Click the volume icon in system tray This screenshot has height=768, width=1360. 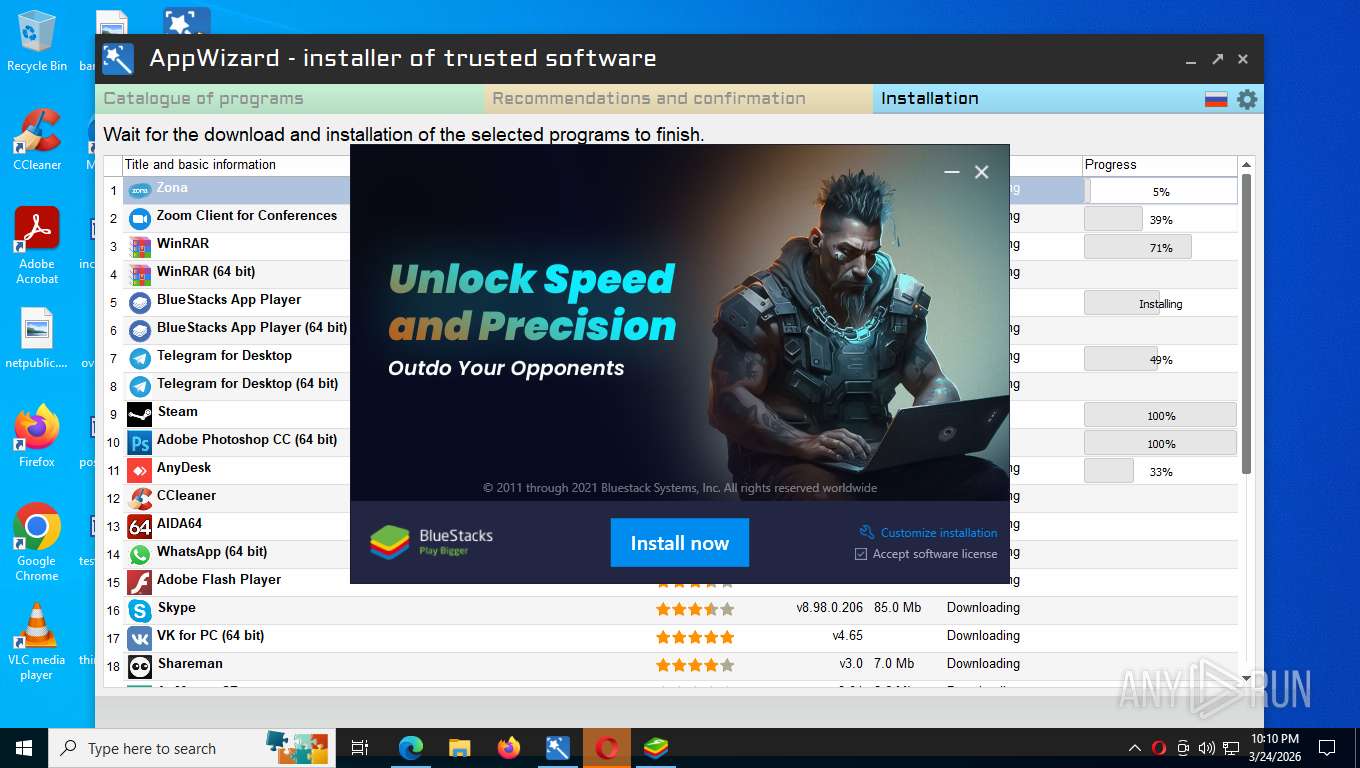[1206, 748]
